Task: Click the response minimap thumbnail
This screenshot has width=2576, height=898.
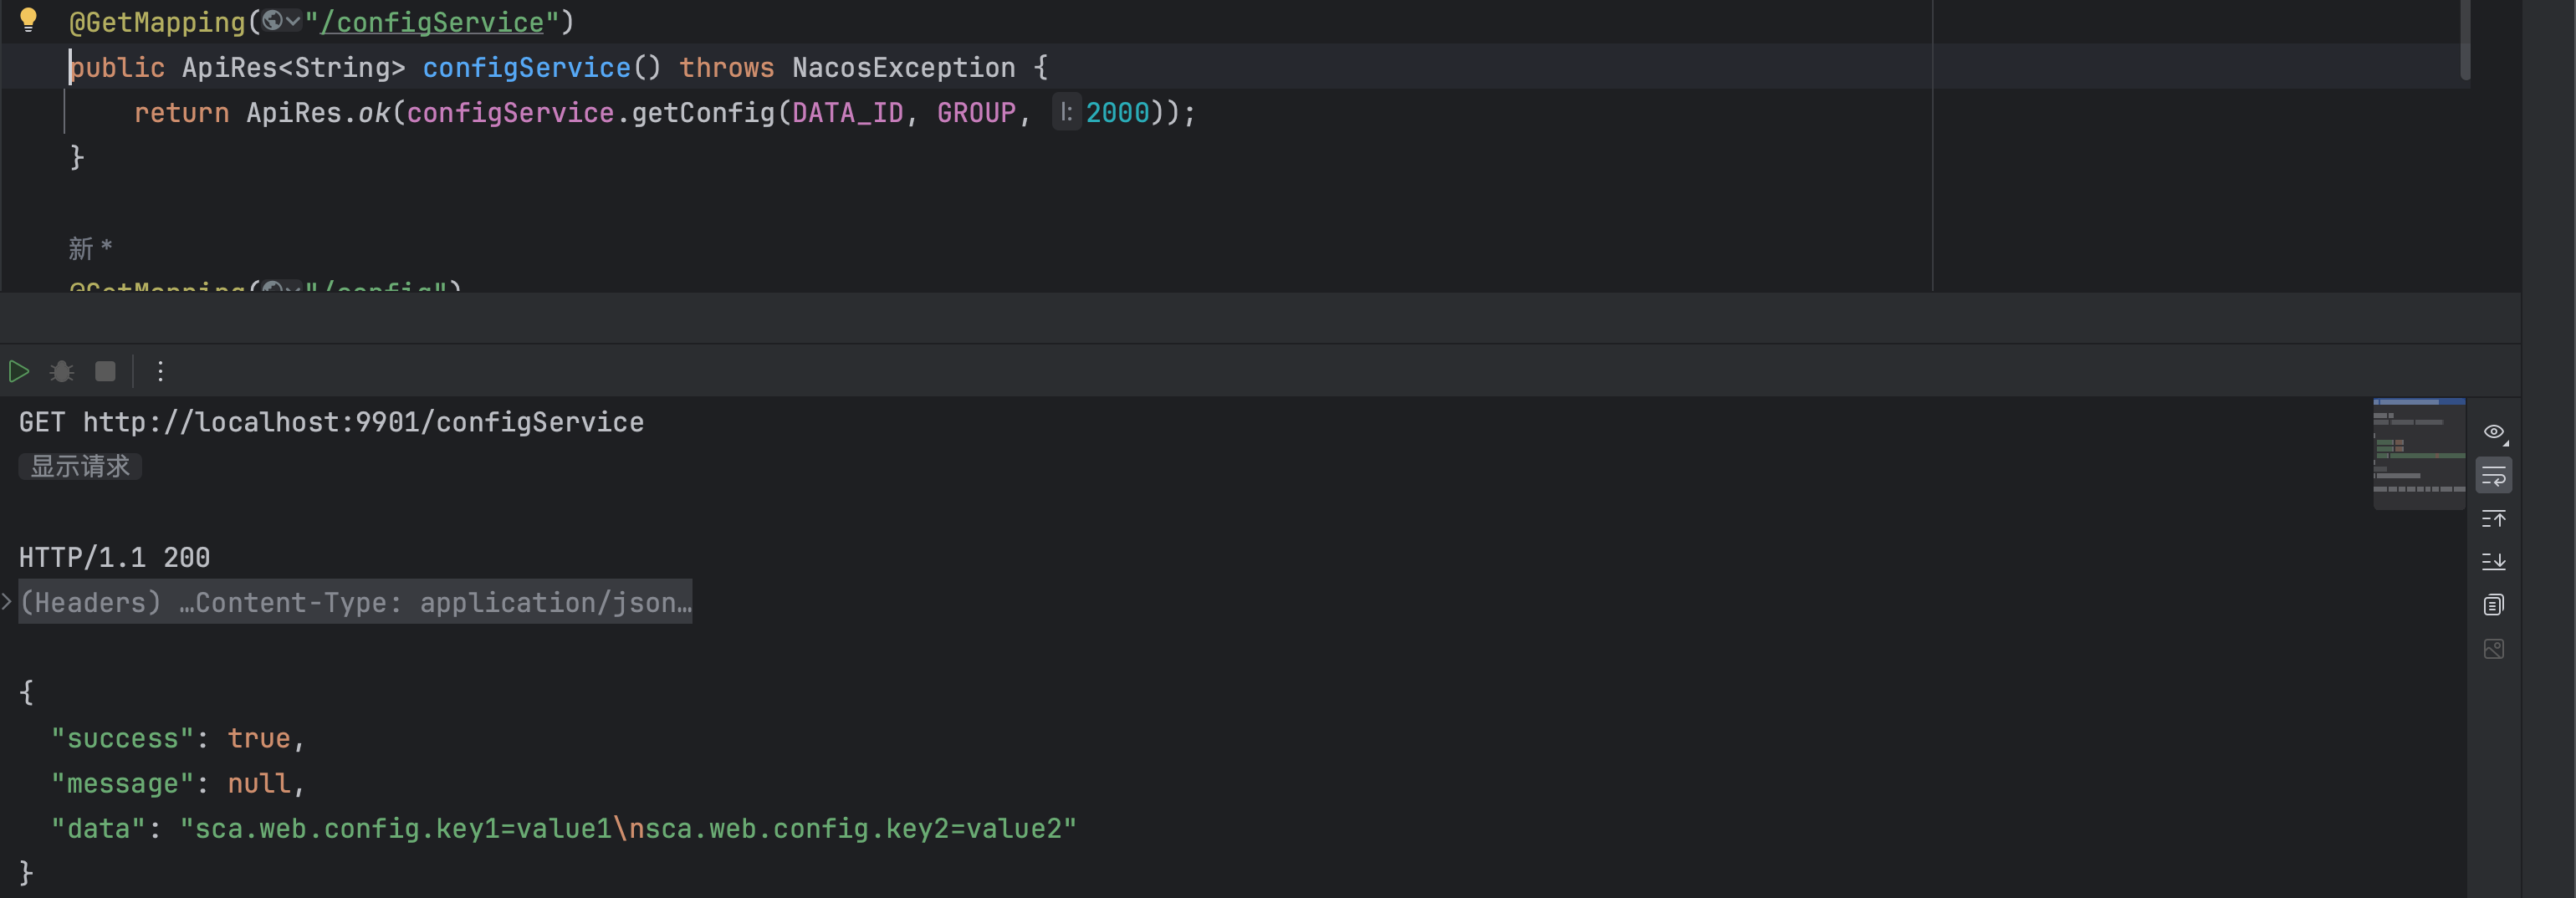Action: tap(2419, 454)
